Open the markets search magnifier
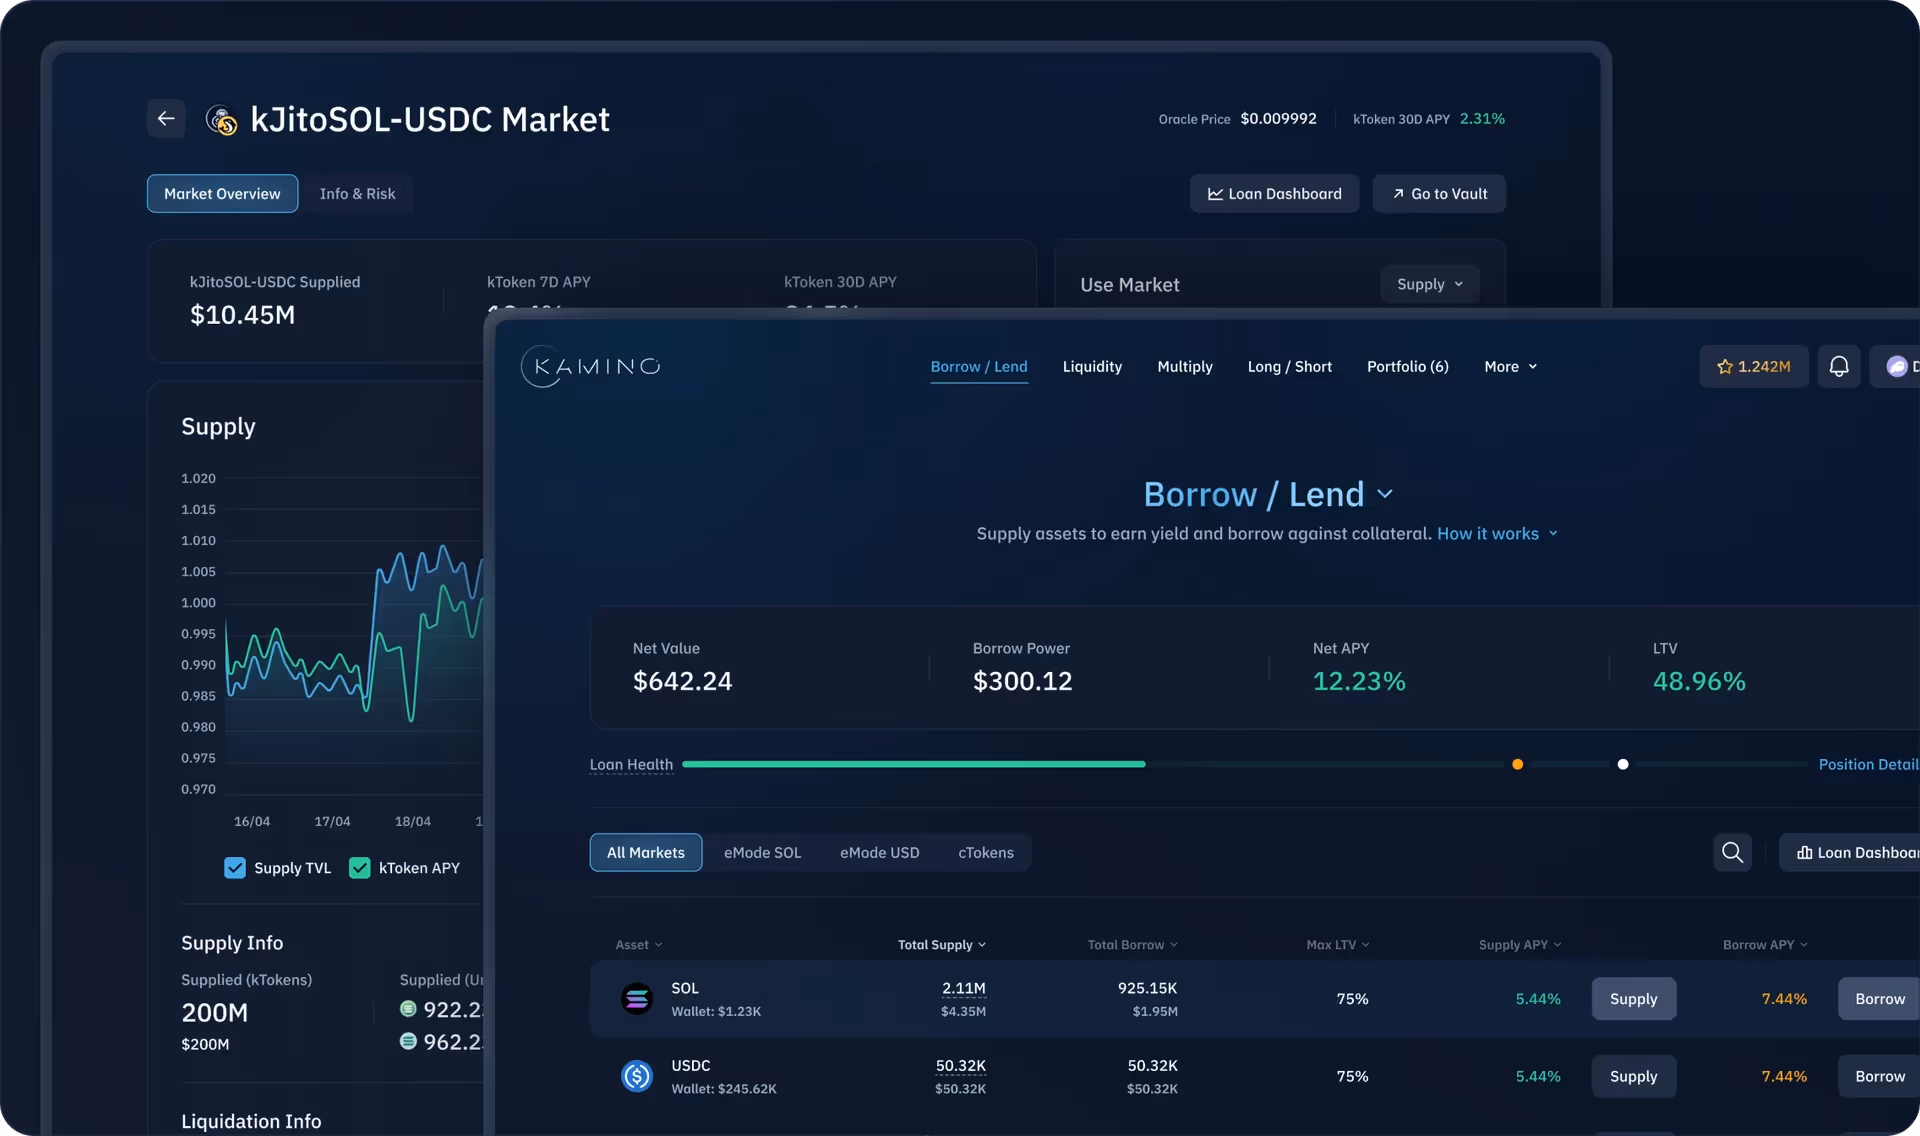The height and width of the screenshot is (1136, 1920). tap(1732, 852)
